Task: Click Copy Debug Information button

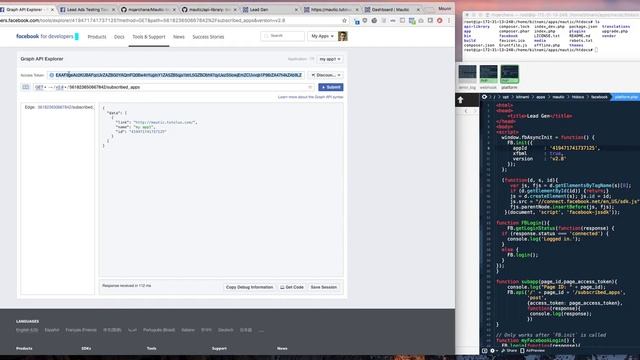Action: tap(249, 287)
